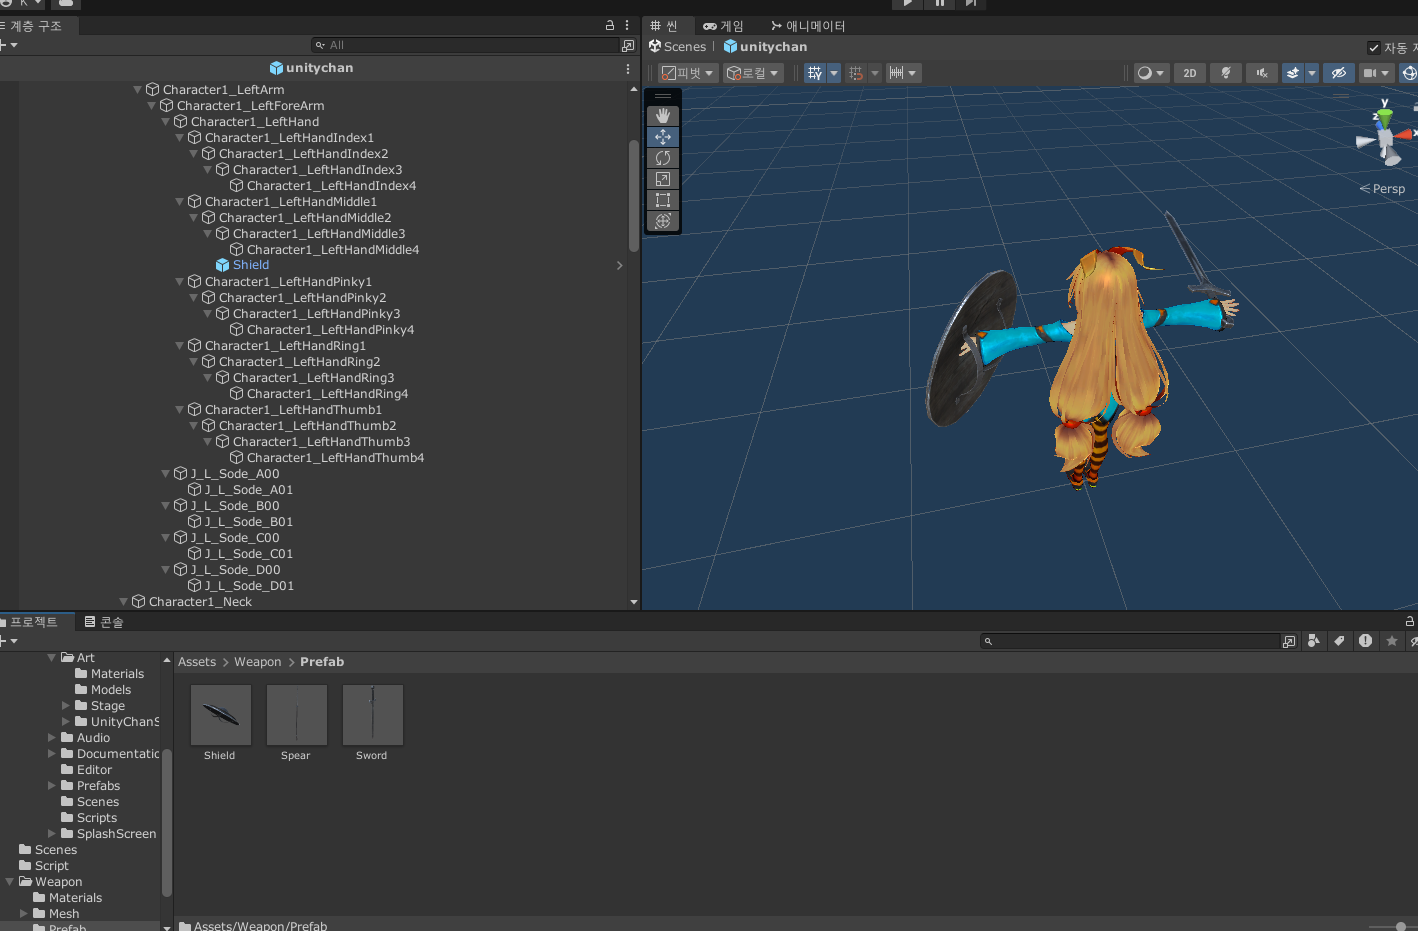Toggle hidden objects visibility in scene

tap(1338, 73)
